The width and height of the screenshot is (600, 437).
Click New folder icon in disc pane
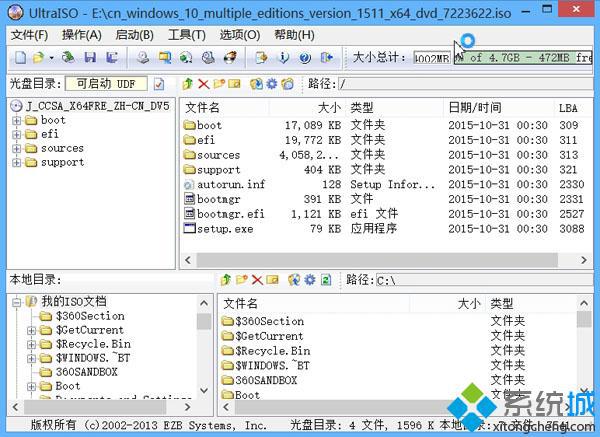[x=219, y=83]
